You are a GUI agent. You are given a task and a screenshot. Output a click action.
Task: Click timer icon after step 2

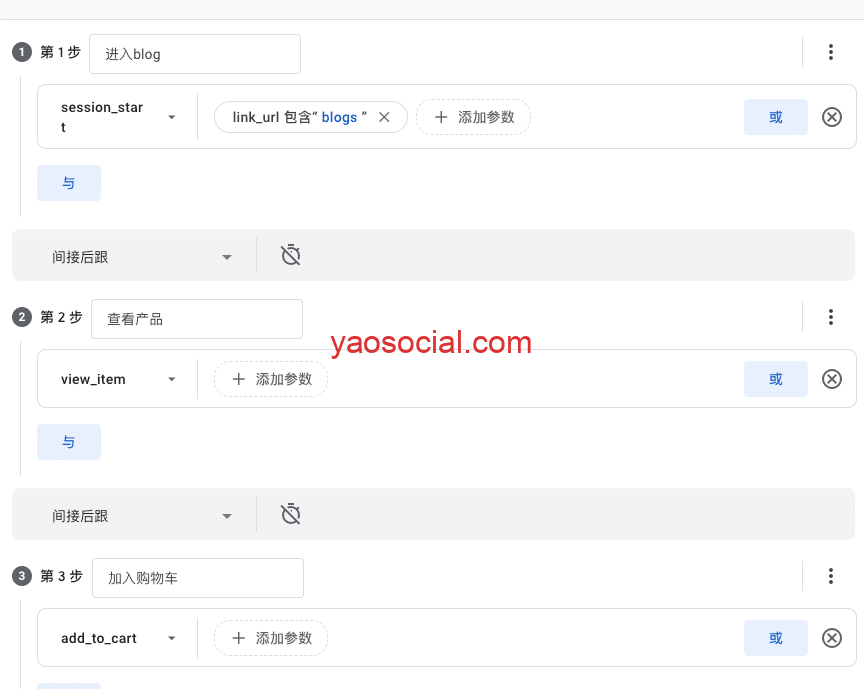[291, 514]
